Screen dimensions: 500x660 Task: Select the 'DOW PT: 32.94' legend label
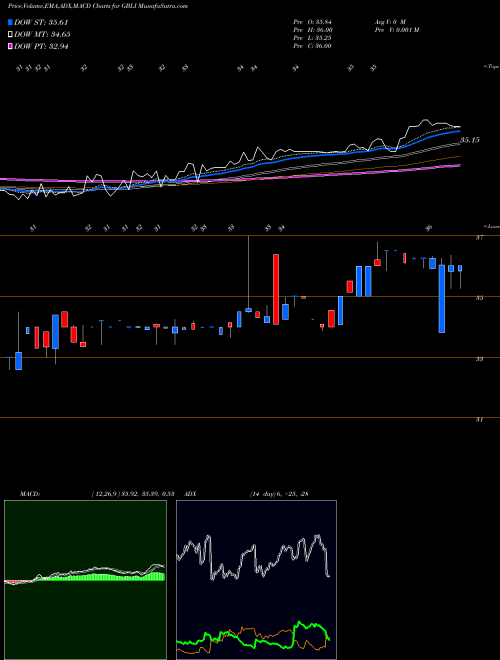click(41, 46)
